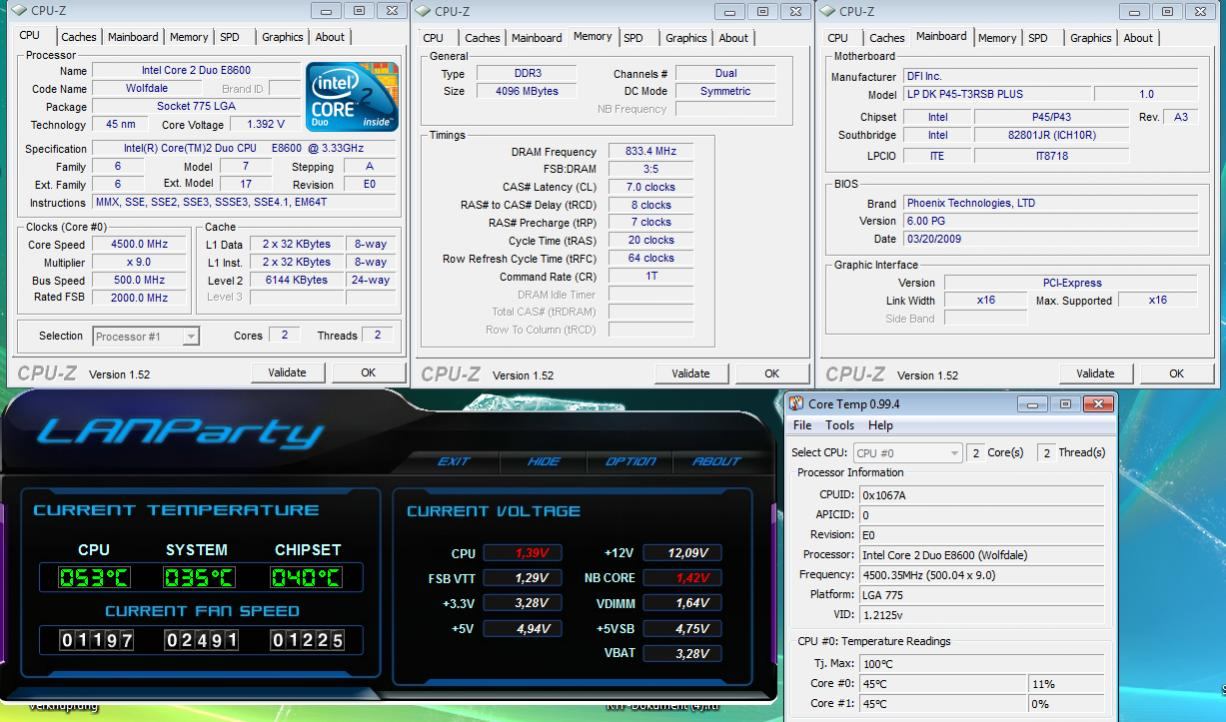This screenshot has width=1226, height=722.
Task: Open Memory tab in left CPU-Z window
Action: [189, 37]
